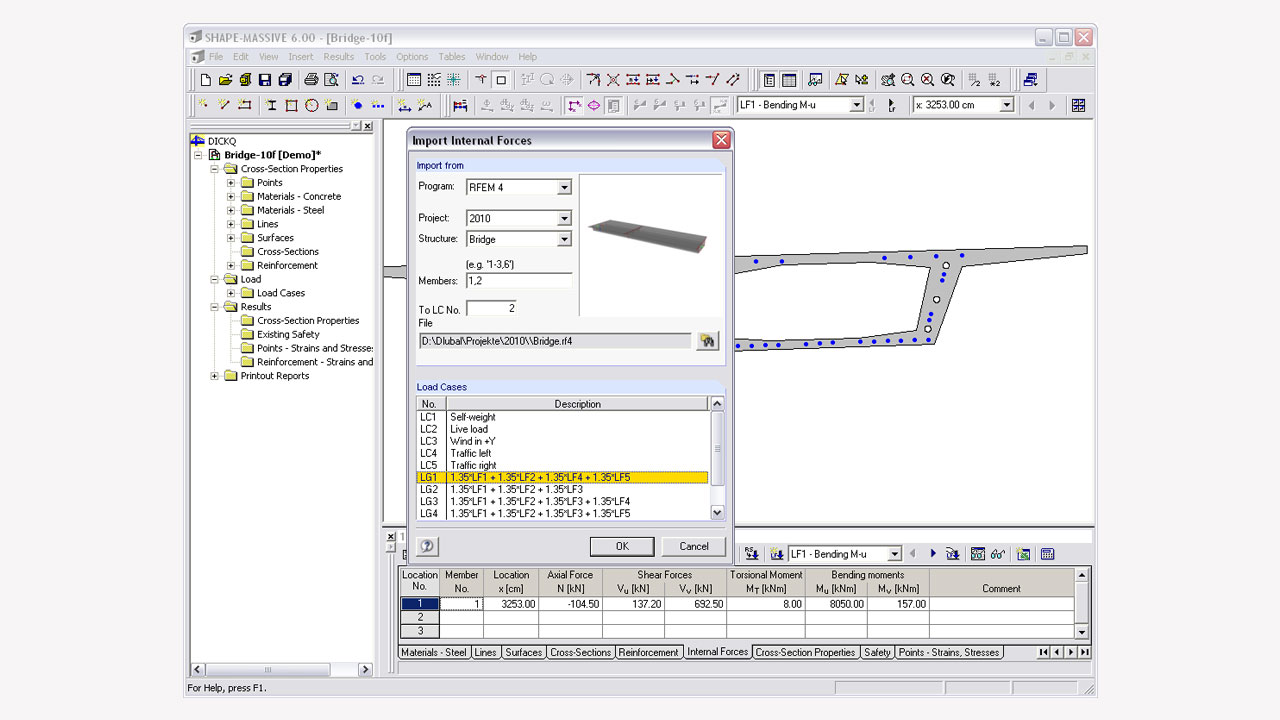Click the zoom window magnifier icon
This screenshot has height=720, width=1280.
click(x=907, y=80)
